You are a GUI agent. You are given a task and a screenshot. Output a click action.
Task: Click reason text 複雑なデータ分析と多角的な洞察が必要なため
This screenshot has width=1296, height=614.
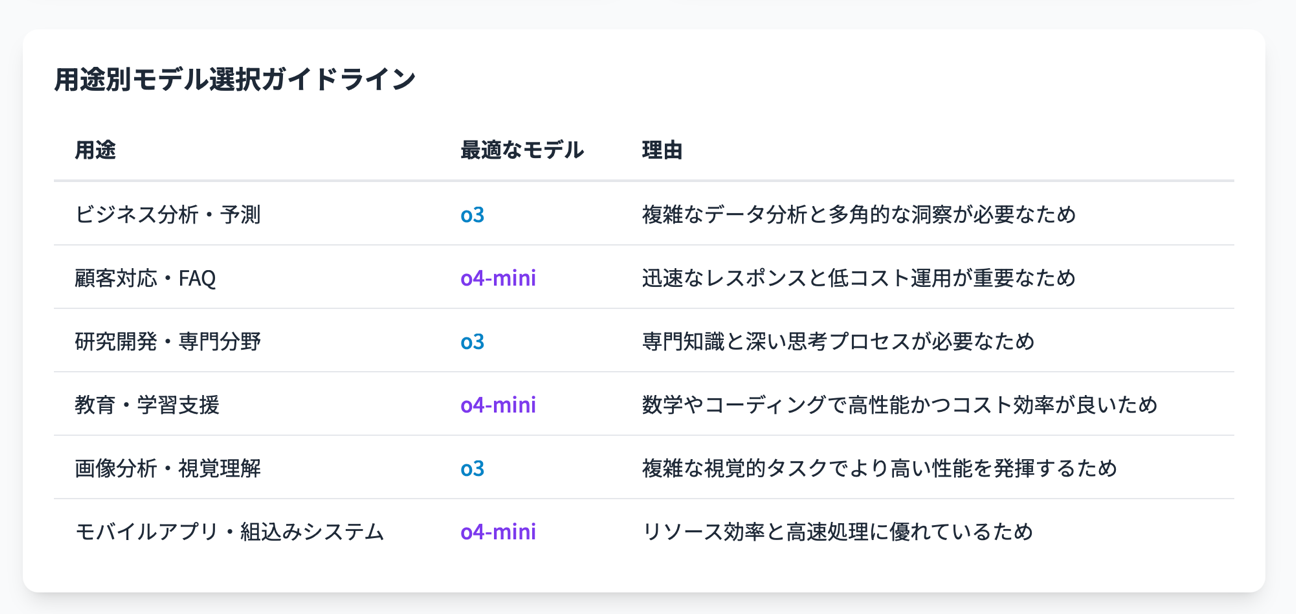(858, 214)
